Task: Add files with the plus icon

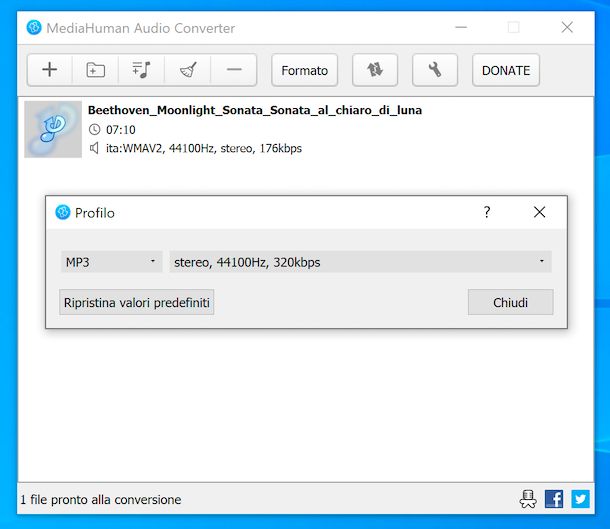Action: (49, 70)
